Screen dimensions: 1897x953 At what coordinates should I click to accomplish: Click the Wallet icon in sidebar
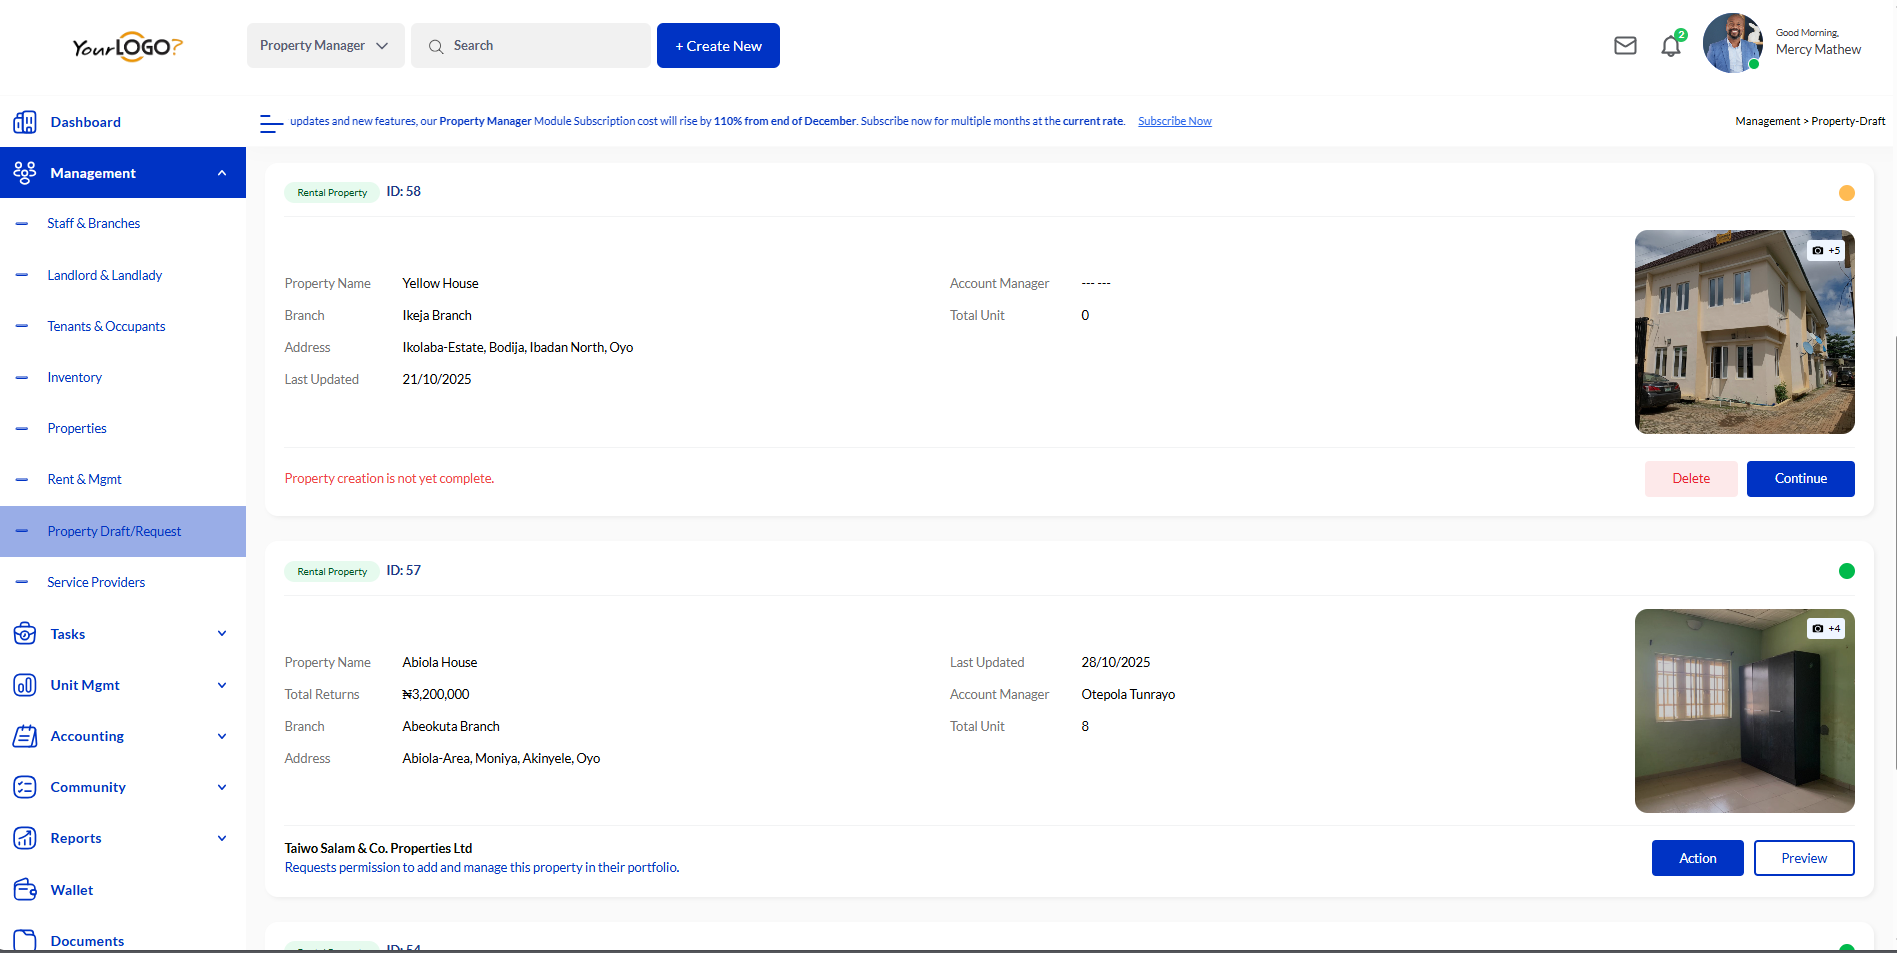pyautogui.click(x=25, y=890)
